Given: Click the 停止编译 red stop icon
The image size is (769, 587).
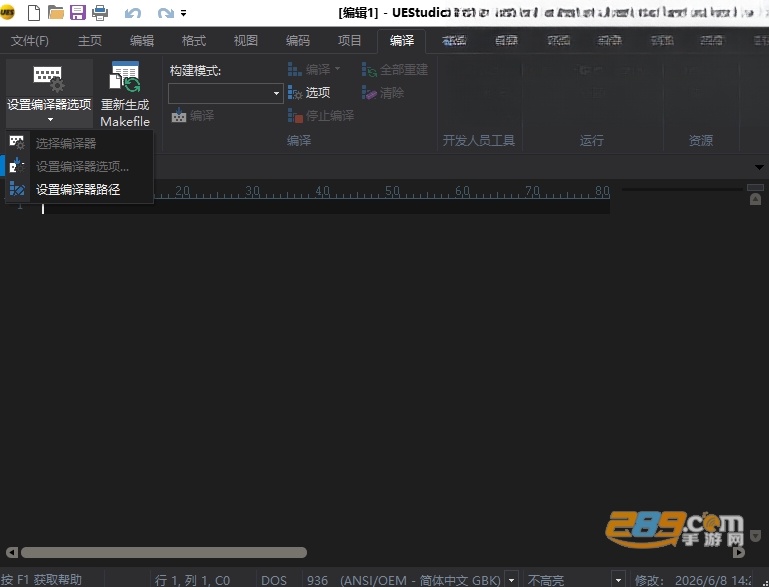Looking at the screenshot, I should 295,116.
